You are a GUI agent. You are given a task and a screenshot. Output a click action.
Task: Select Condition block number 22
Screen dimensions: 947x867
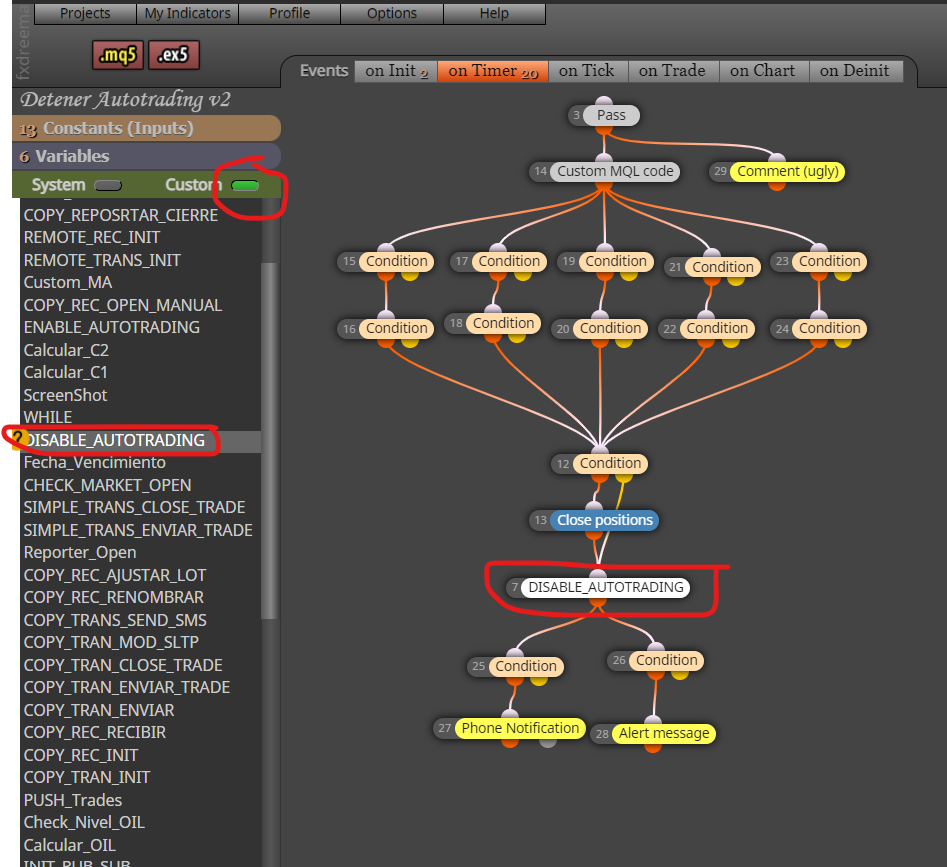717,328
